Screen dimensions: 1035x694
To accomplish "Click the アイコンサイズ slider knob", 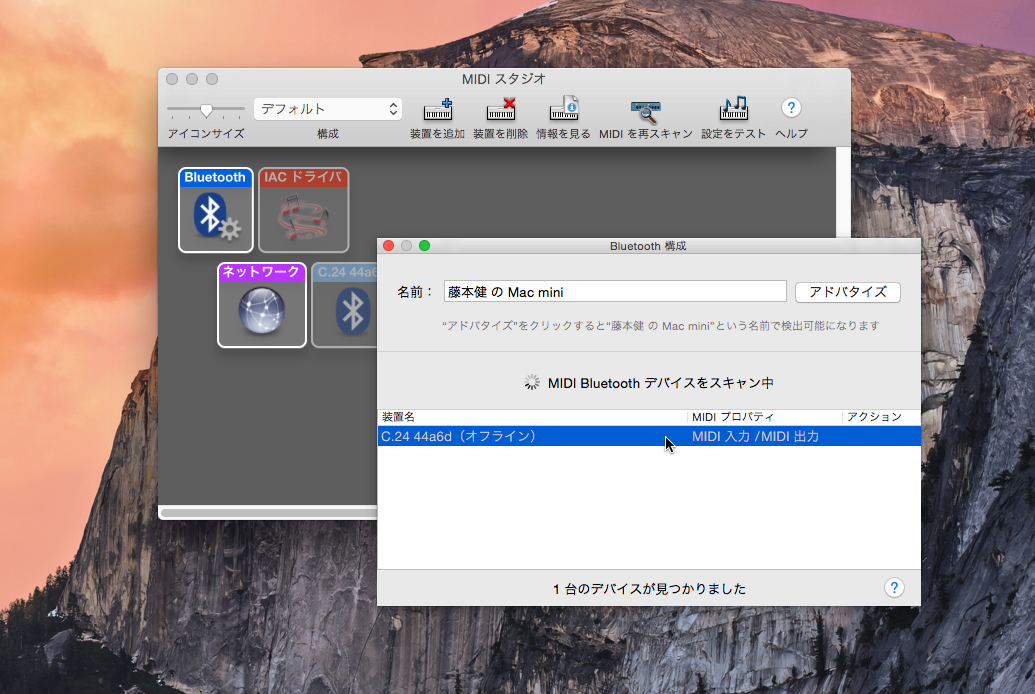I will (207, 110).
